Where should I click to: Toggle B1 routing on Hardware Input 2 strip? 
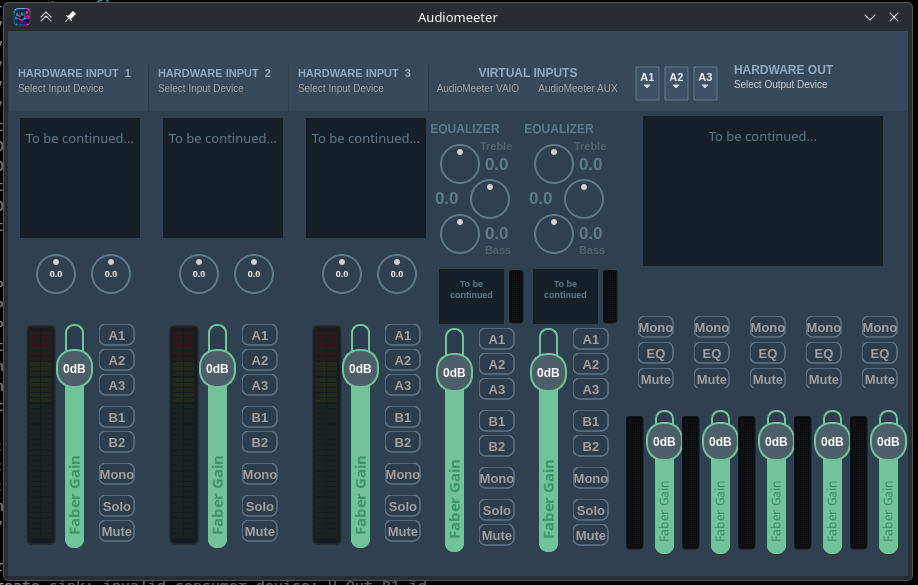259,417
